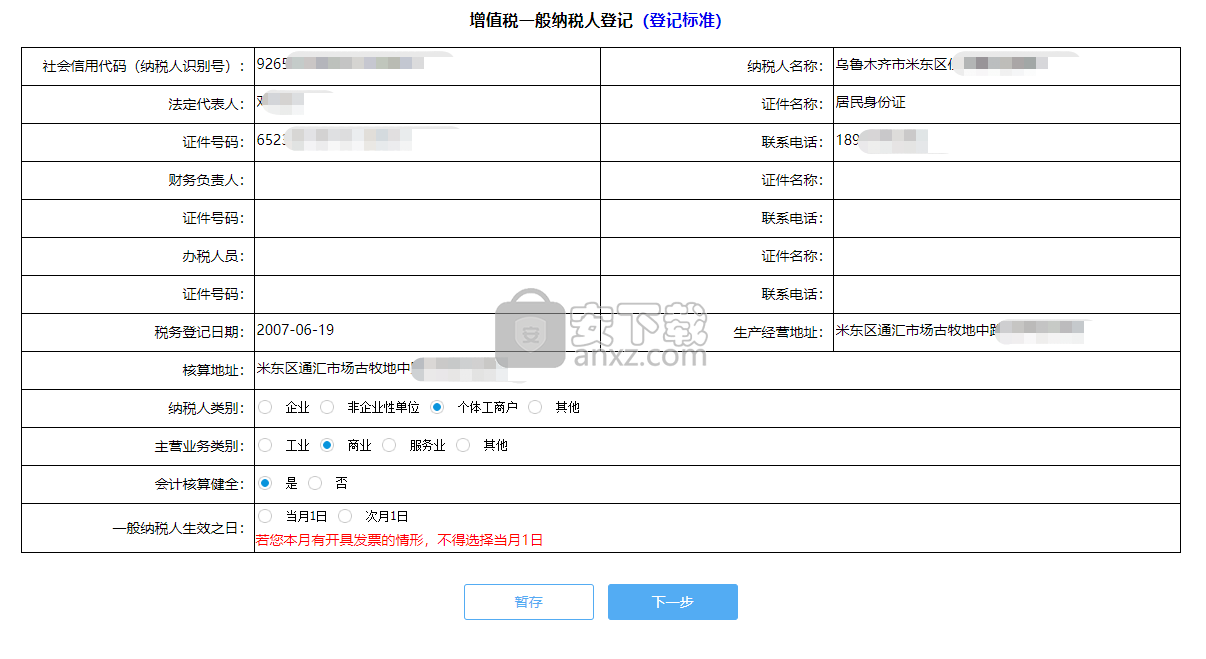The height and width of the screenshot is (659, 1206).
Task: Choose 个体工商户 taxpayer category
Action: pyautogui.click(x=437, y=407)
